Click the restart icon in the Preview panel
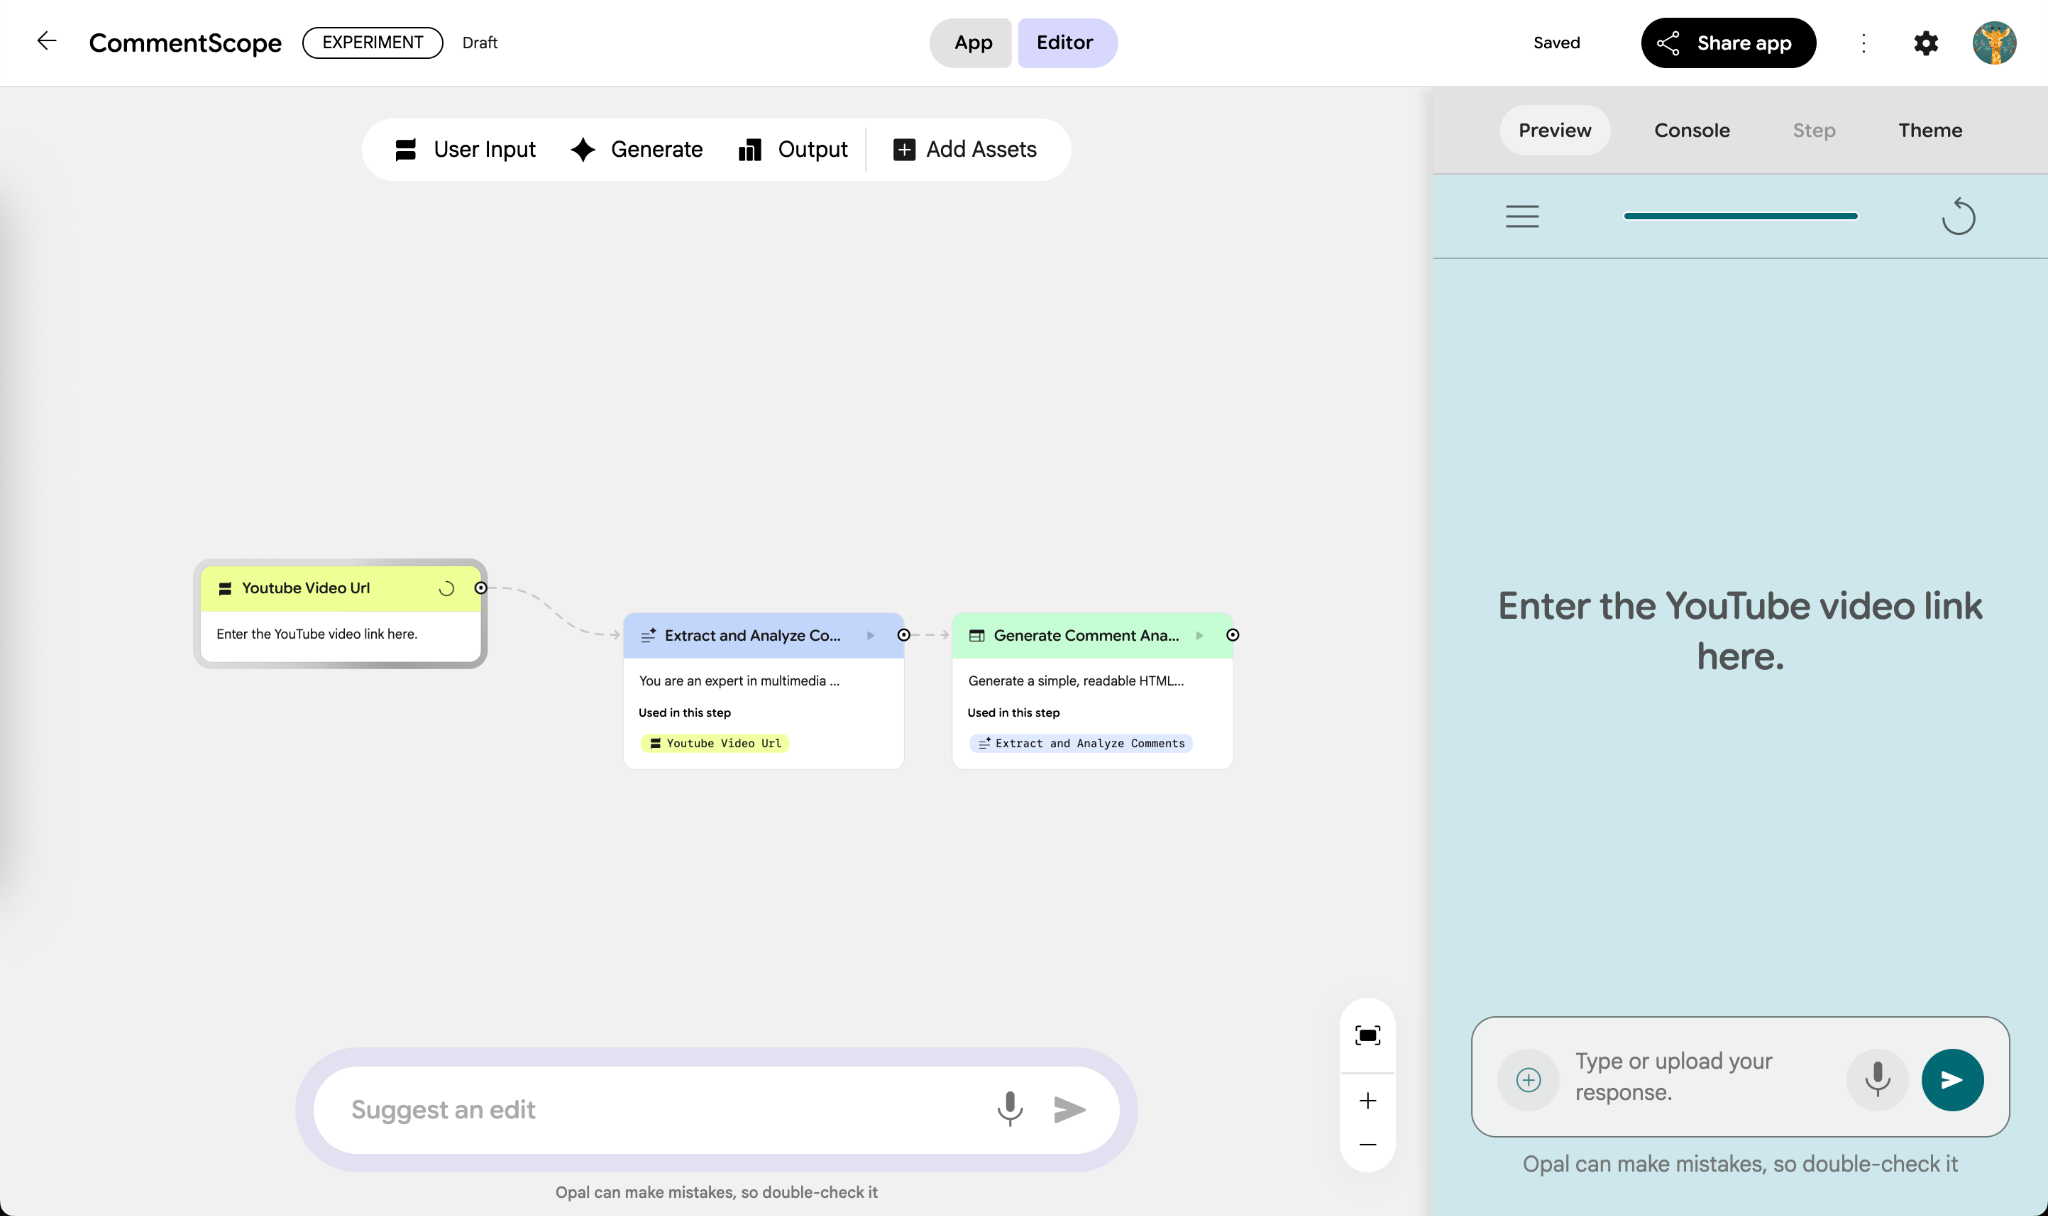This screenshot has width=2048, height=1216. tap(1957, 216)
